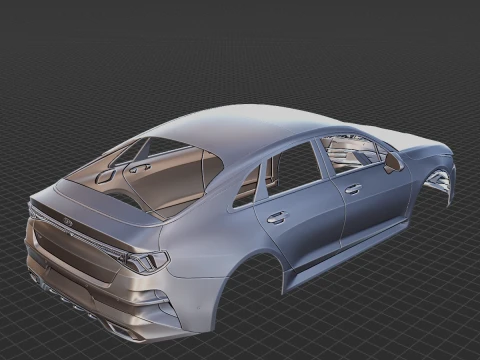
Task: Select the tail light on the car model
Action: [x=147, y=261]
